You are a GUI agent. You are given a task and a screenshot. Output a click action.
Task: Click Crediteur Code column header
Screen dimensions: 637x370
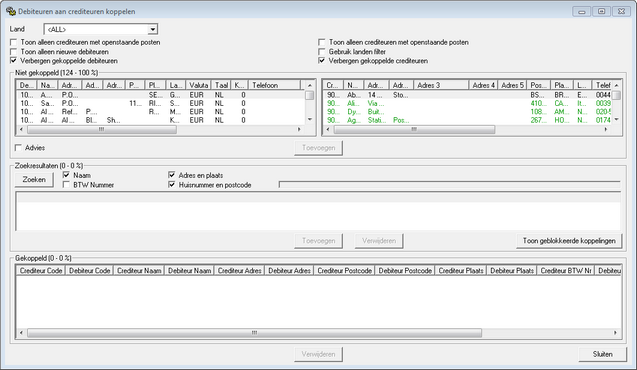click(41, 270)
